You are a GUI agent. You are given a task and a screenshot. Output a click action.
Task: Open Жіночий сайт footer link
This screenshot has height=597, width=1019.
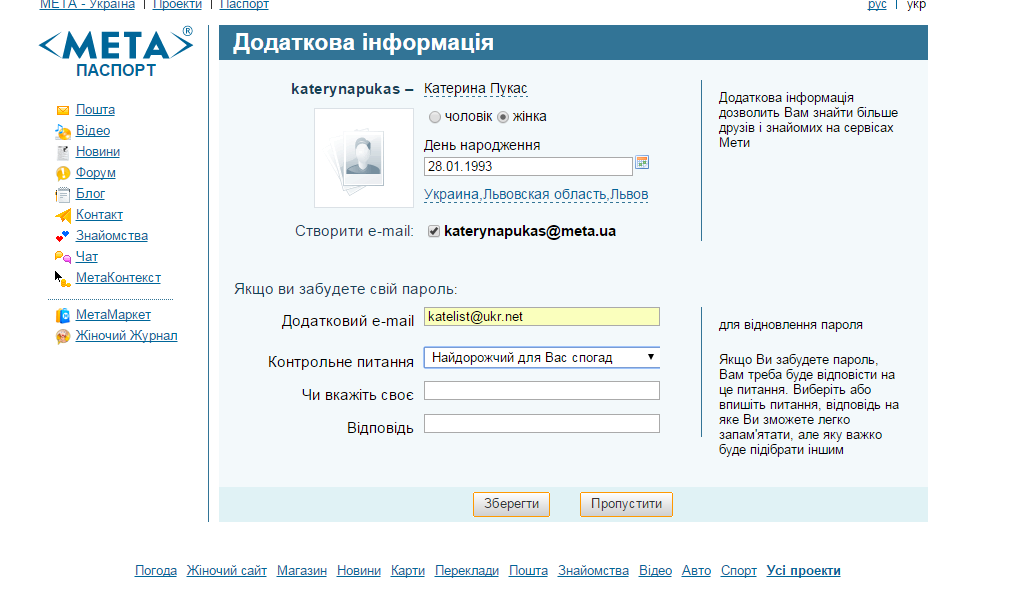(x=227, y=570)
